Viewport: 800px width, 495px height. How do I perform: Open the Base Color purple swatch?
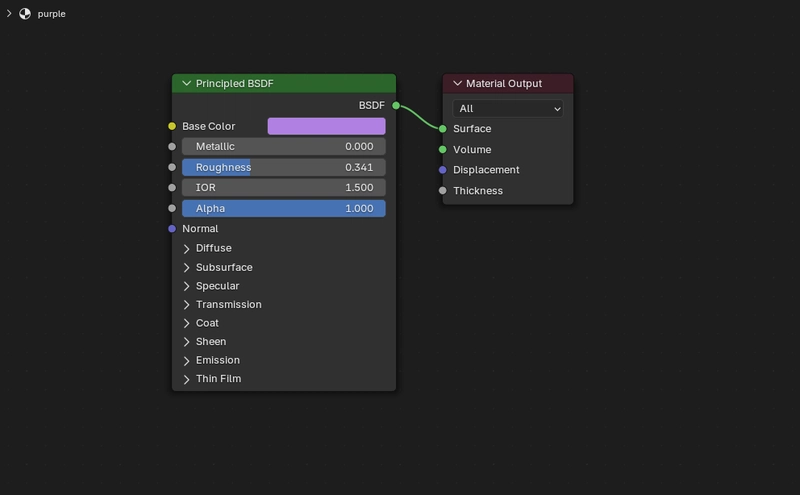tap(327, 126)
